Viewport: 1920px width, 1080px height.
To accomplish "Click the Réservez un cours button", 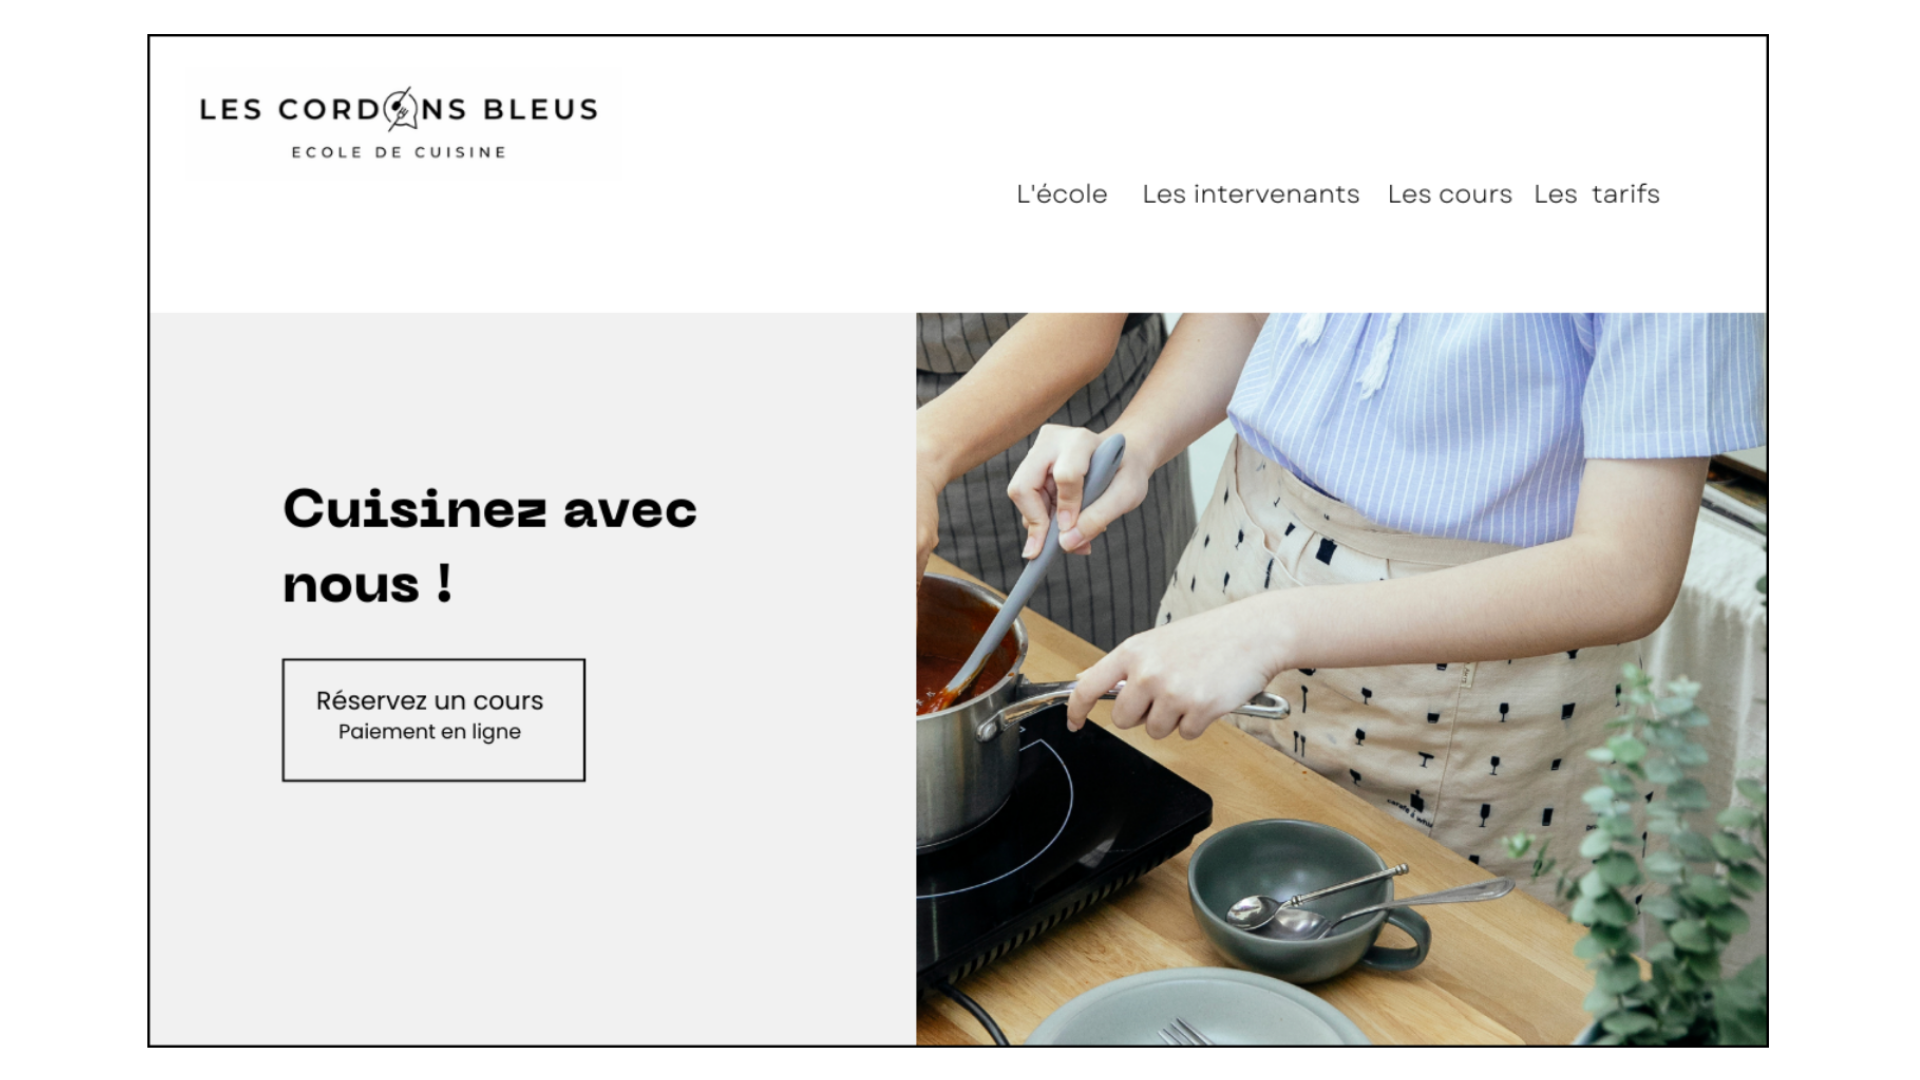I will click(434, 720).
